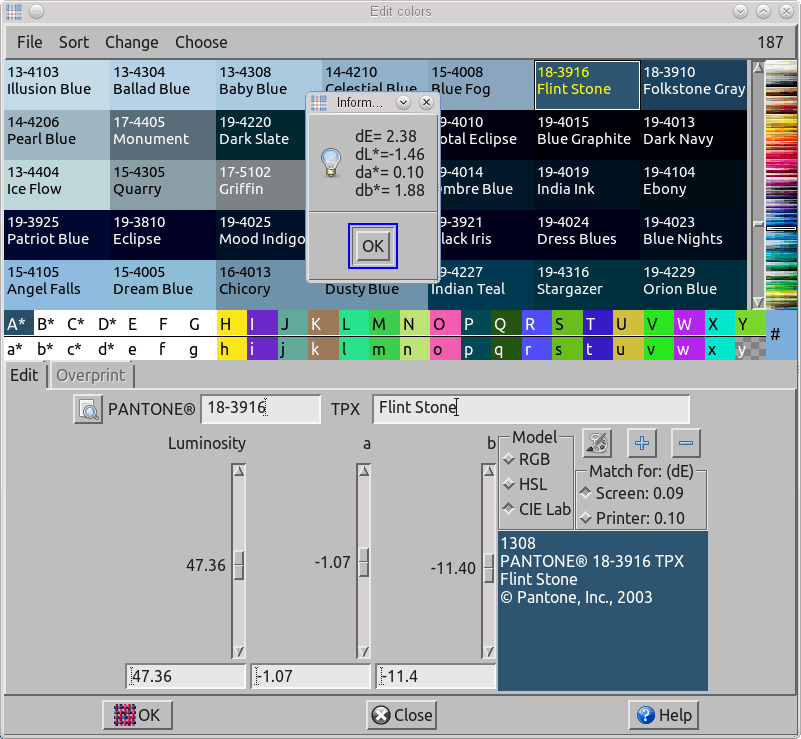801x739 pixels.
Task: Click the blue plus add button
Action: point(642,443)
